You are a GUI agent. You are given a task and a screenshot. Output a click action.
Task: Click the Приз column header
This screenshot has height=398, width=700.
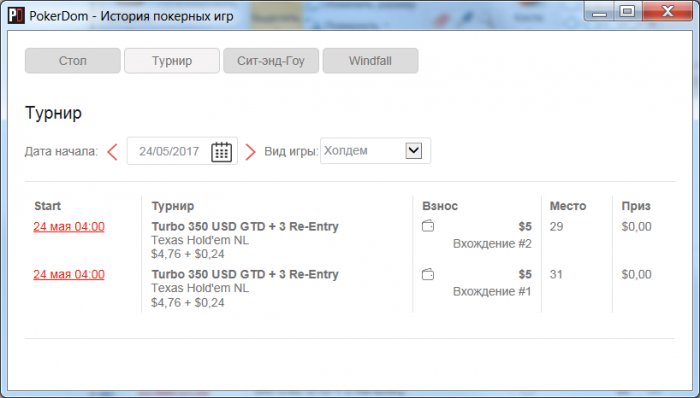636,206
